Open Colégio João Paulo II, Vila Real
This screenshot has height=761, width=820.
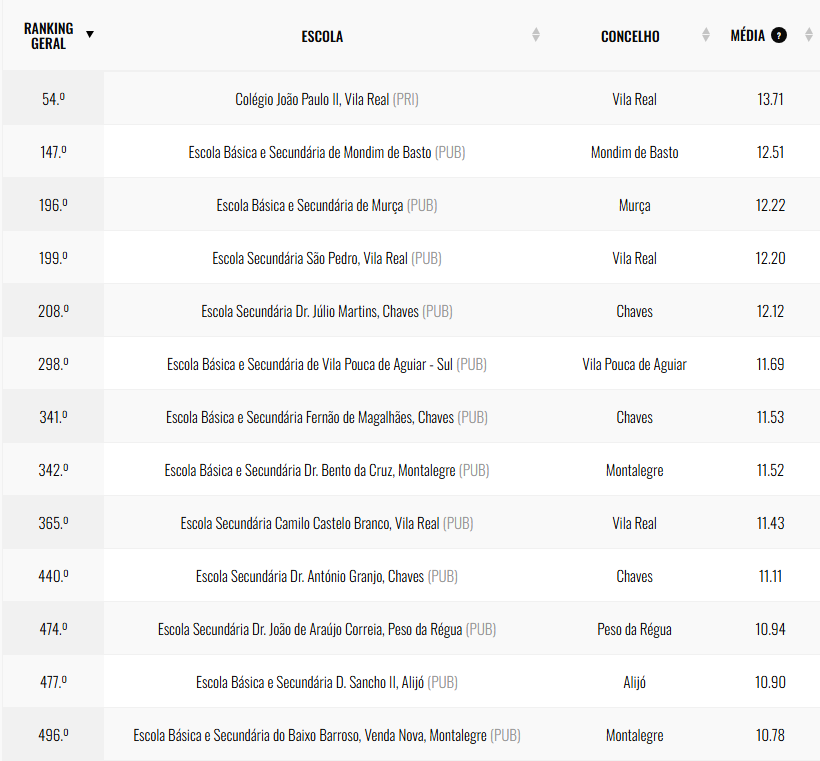(x=313, y=100)
